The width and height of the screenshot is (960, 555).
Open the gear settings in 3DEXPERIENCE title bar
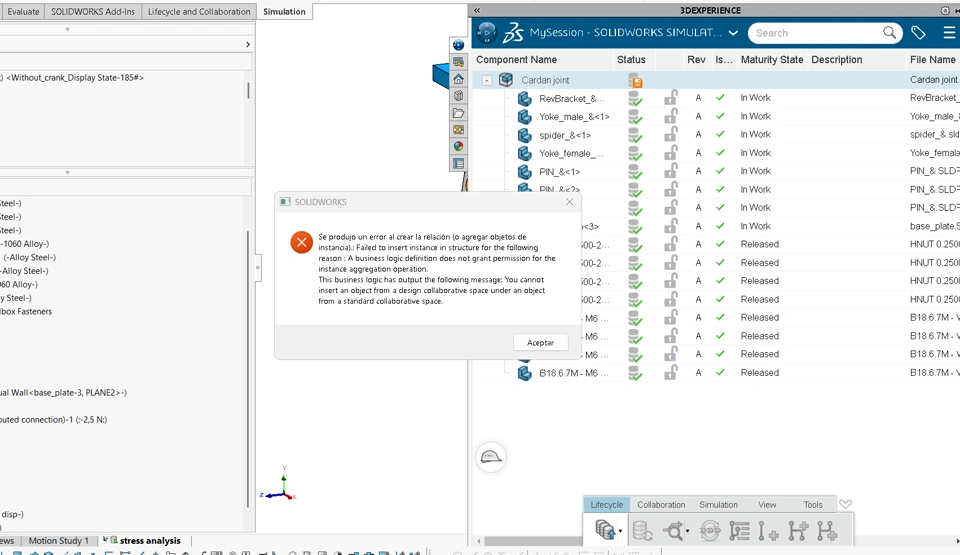coord(945,10)
